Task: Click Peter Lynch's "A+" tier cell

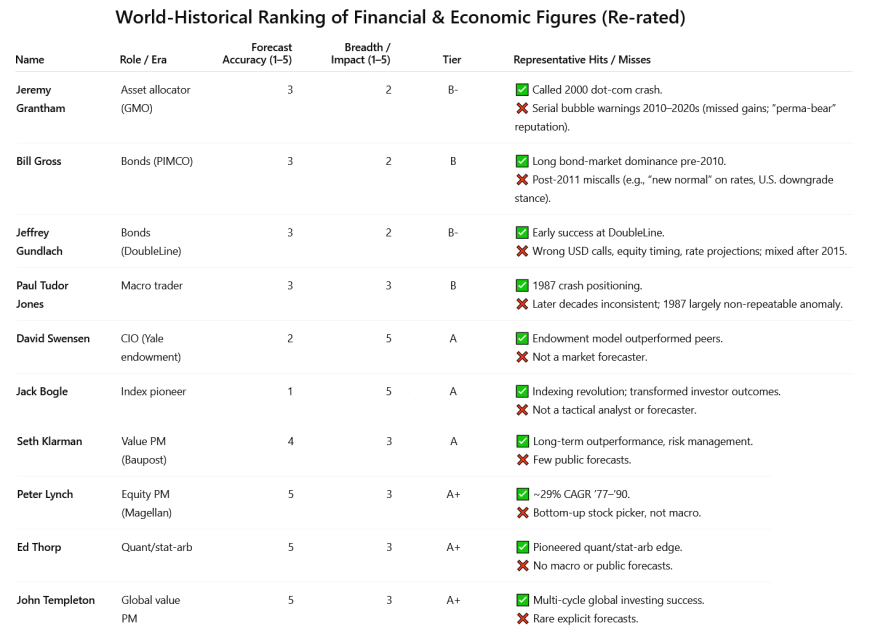Action: click(x=453, y=495)
